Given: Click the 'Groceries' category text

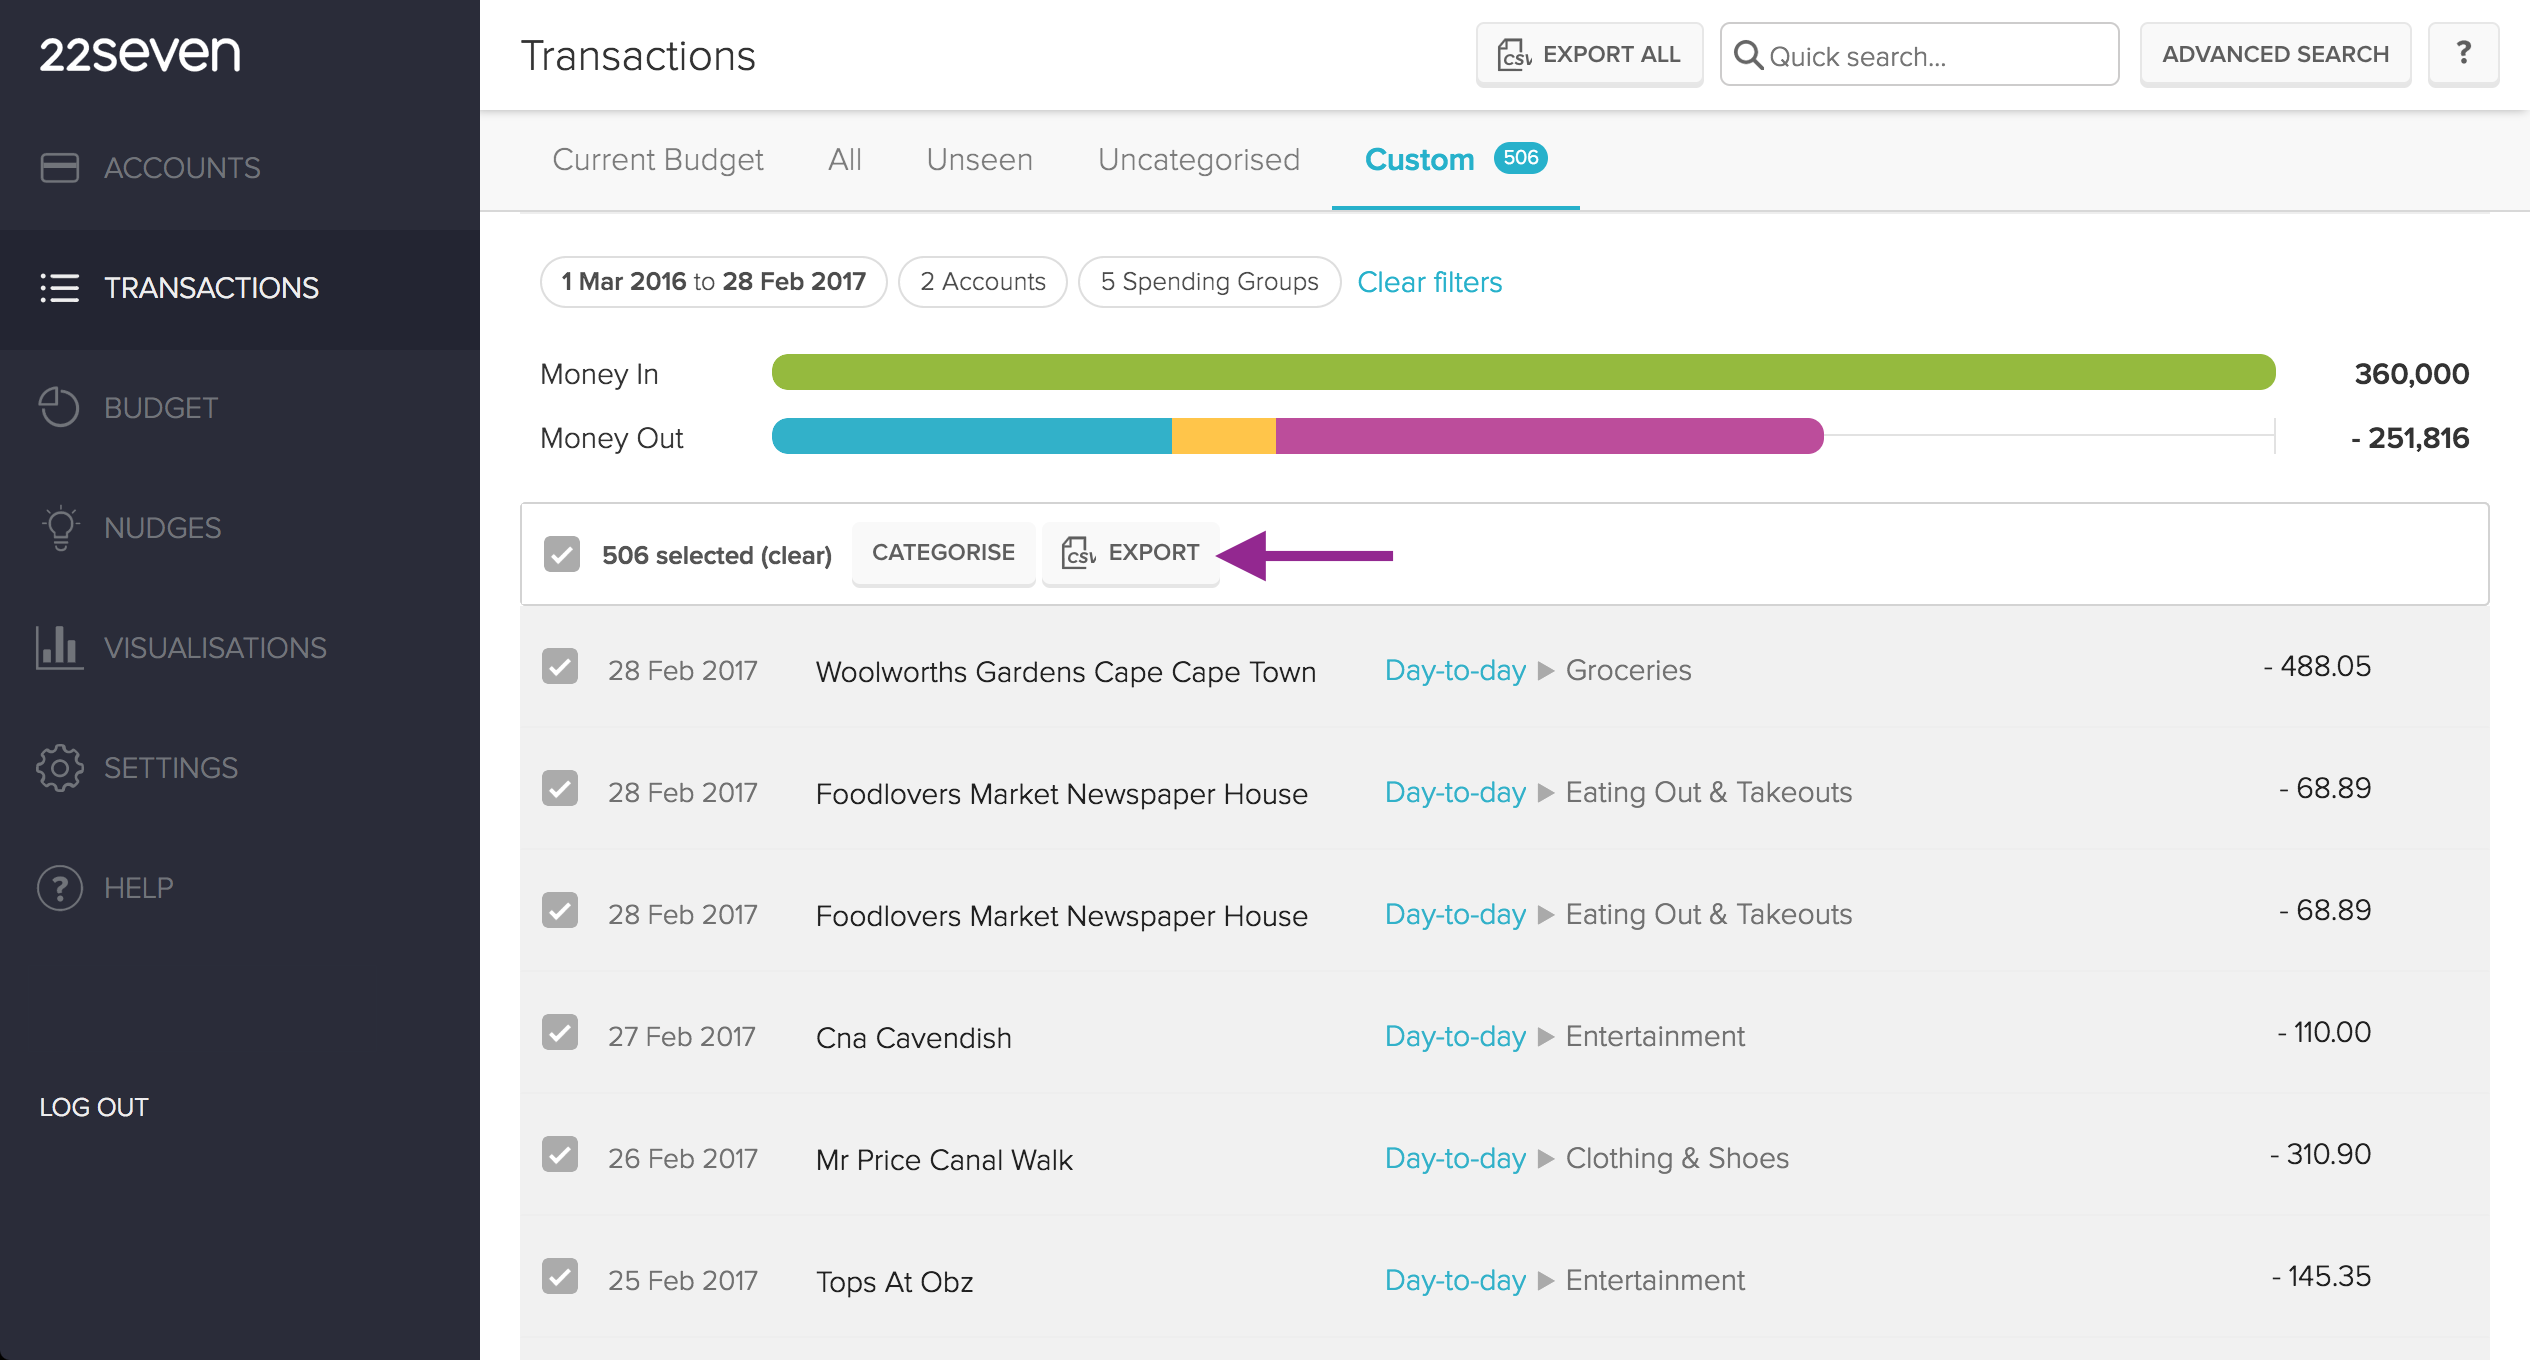Looking at the screenshot, I should 1628,670.
